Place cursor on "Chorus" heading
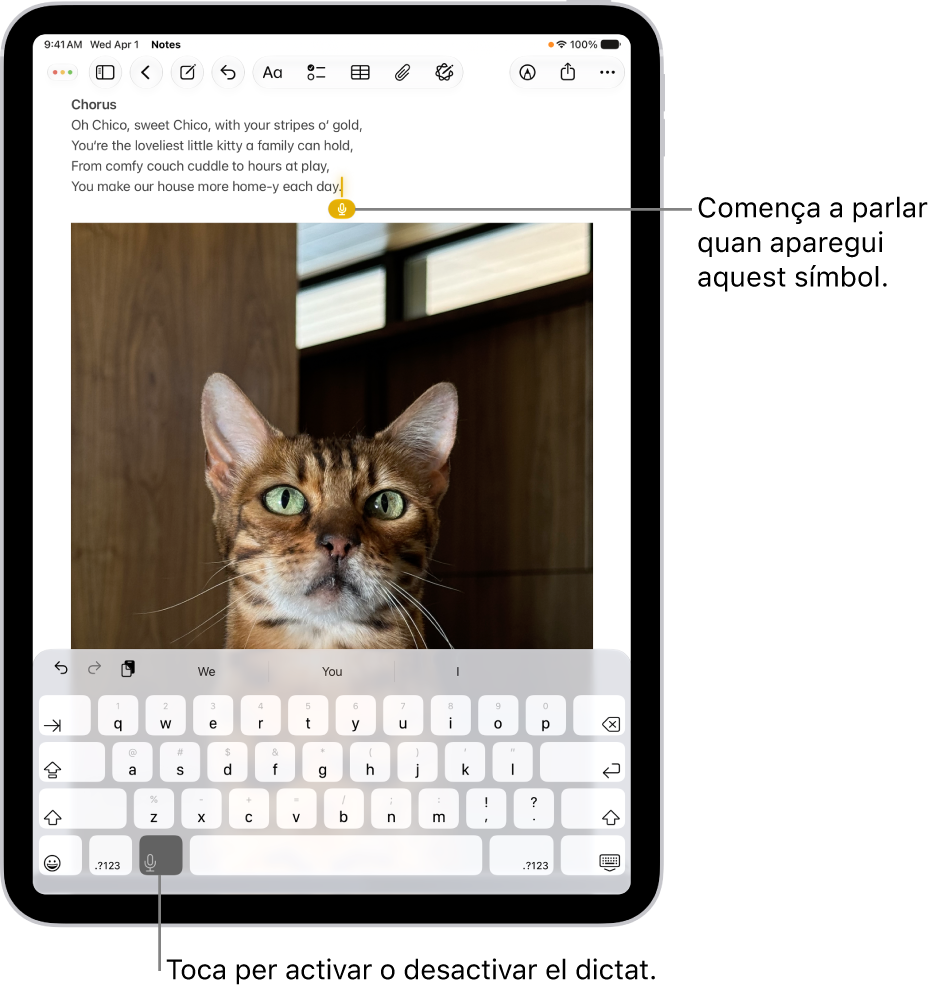This screenshot has width=939, height=995. [x=94, y=105]
